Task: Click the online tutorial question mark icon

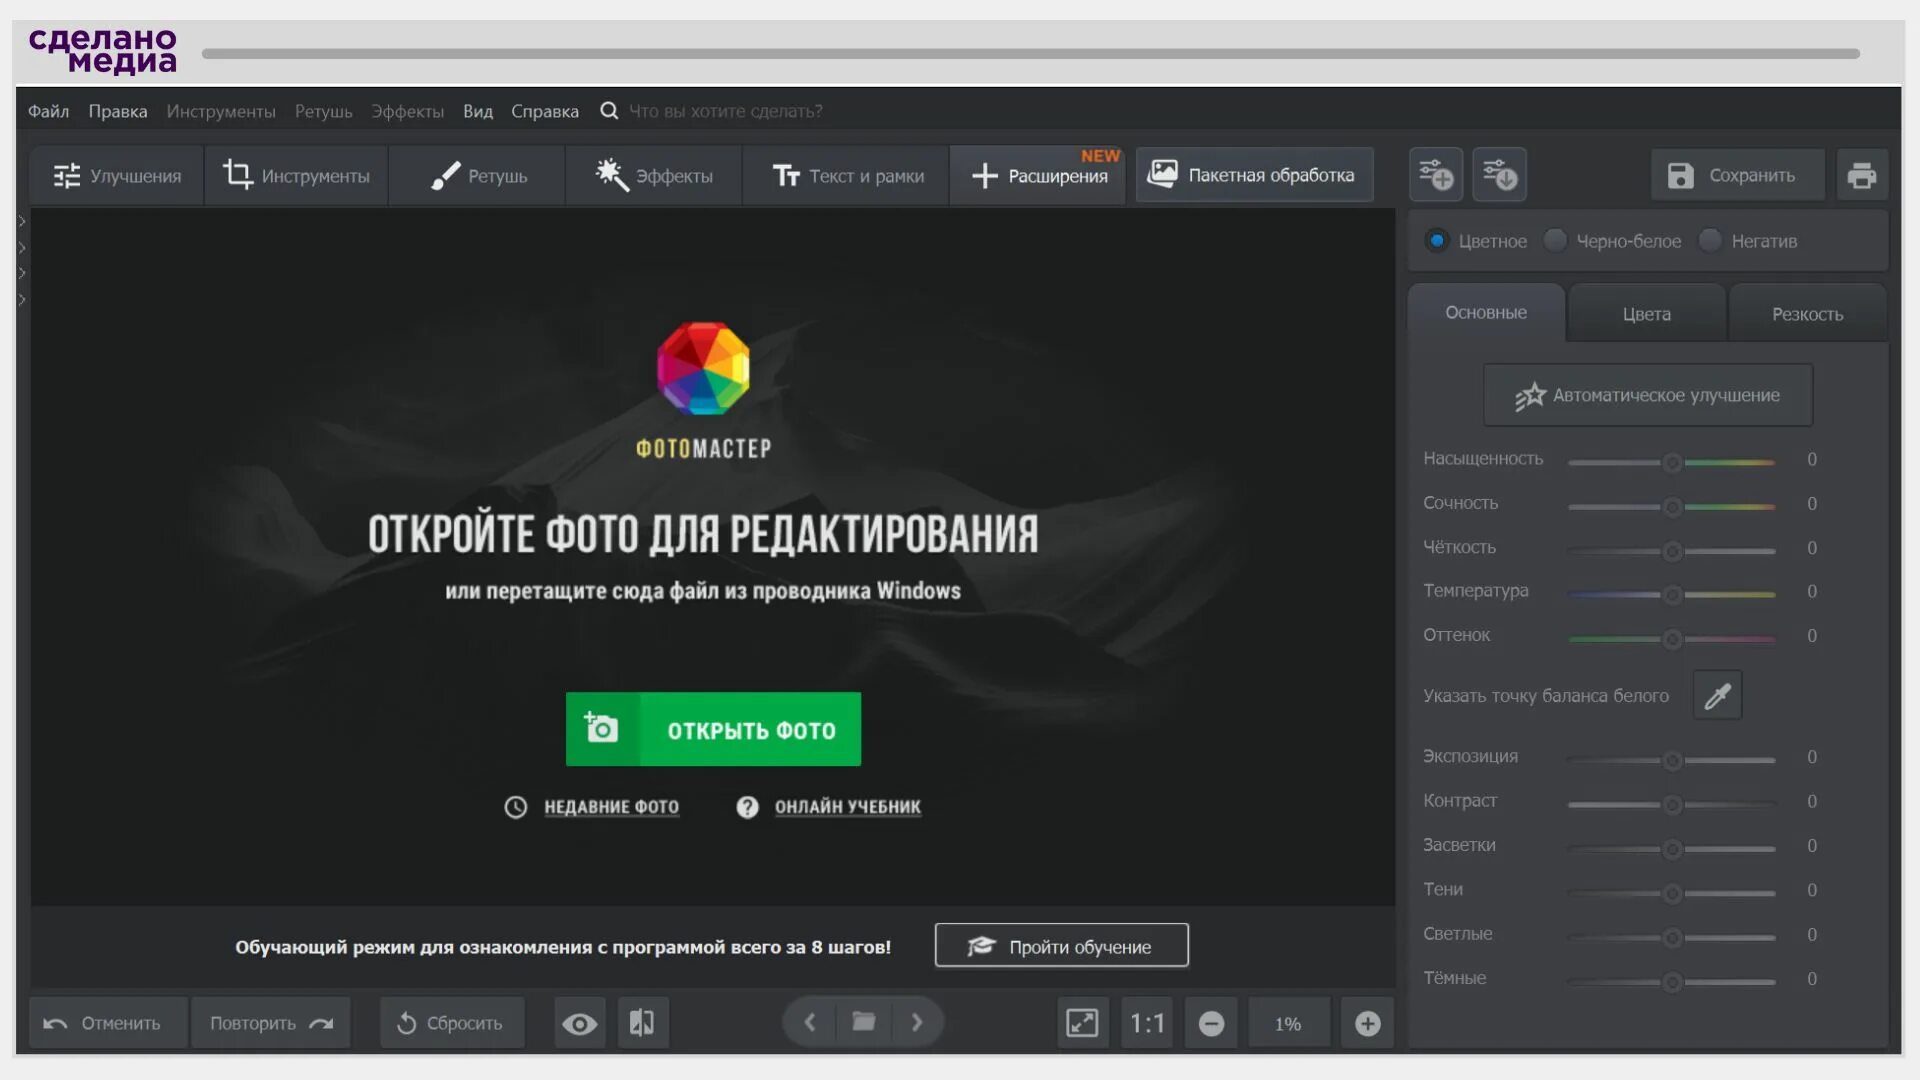Action: 747,807
